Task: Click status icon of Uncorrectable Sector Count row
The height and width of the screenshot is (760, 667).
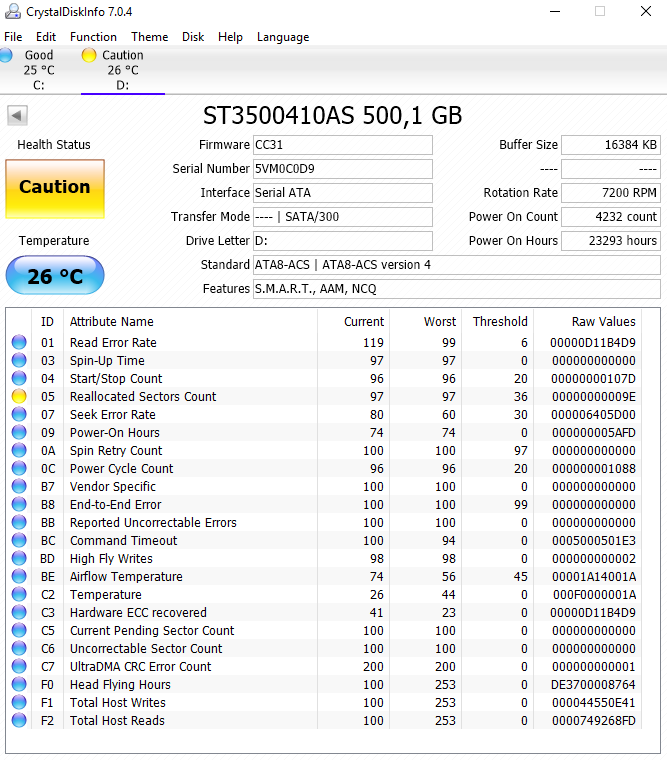Action: tap(19, 648)
